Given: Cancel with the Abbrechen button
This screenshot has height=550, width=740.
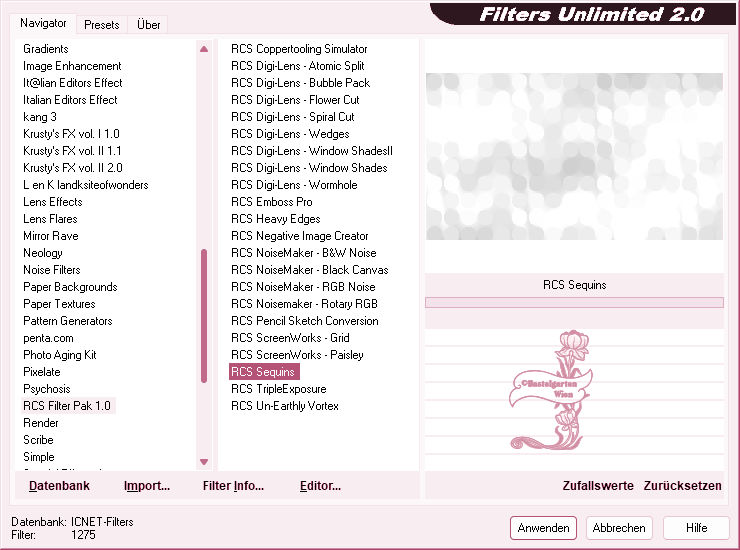Looking at the screenshot, I should pos(619,528).
